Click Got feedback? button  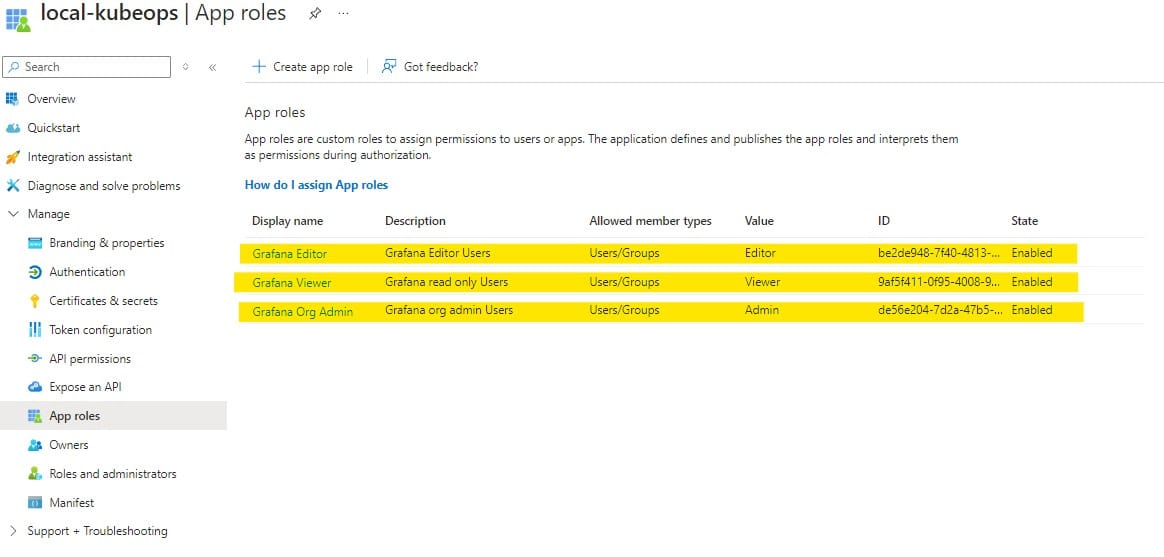[x=430, y=67]
